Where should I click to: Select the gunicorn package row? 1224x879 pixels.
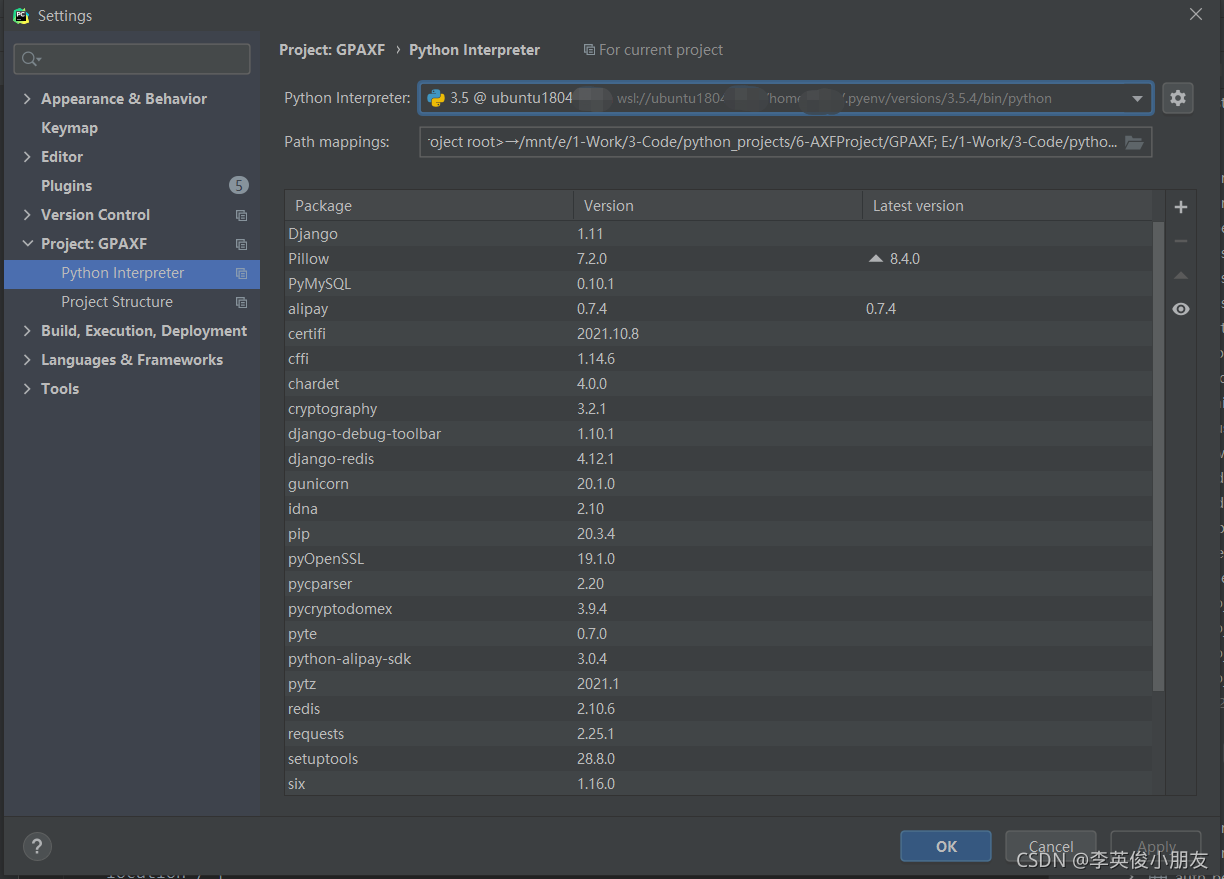(x=718, y=484)
